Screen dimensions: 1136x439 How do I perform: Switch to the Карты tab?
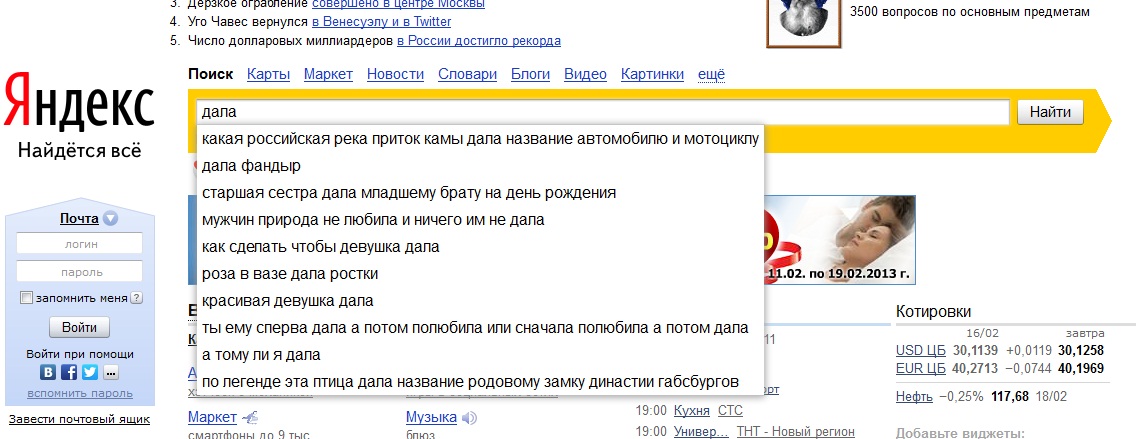point(269,74)
